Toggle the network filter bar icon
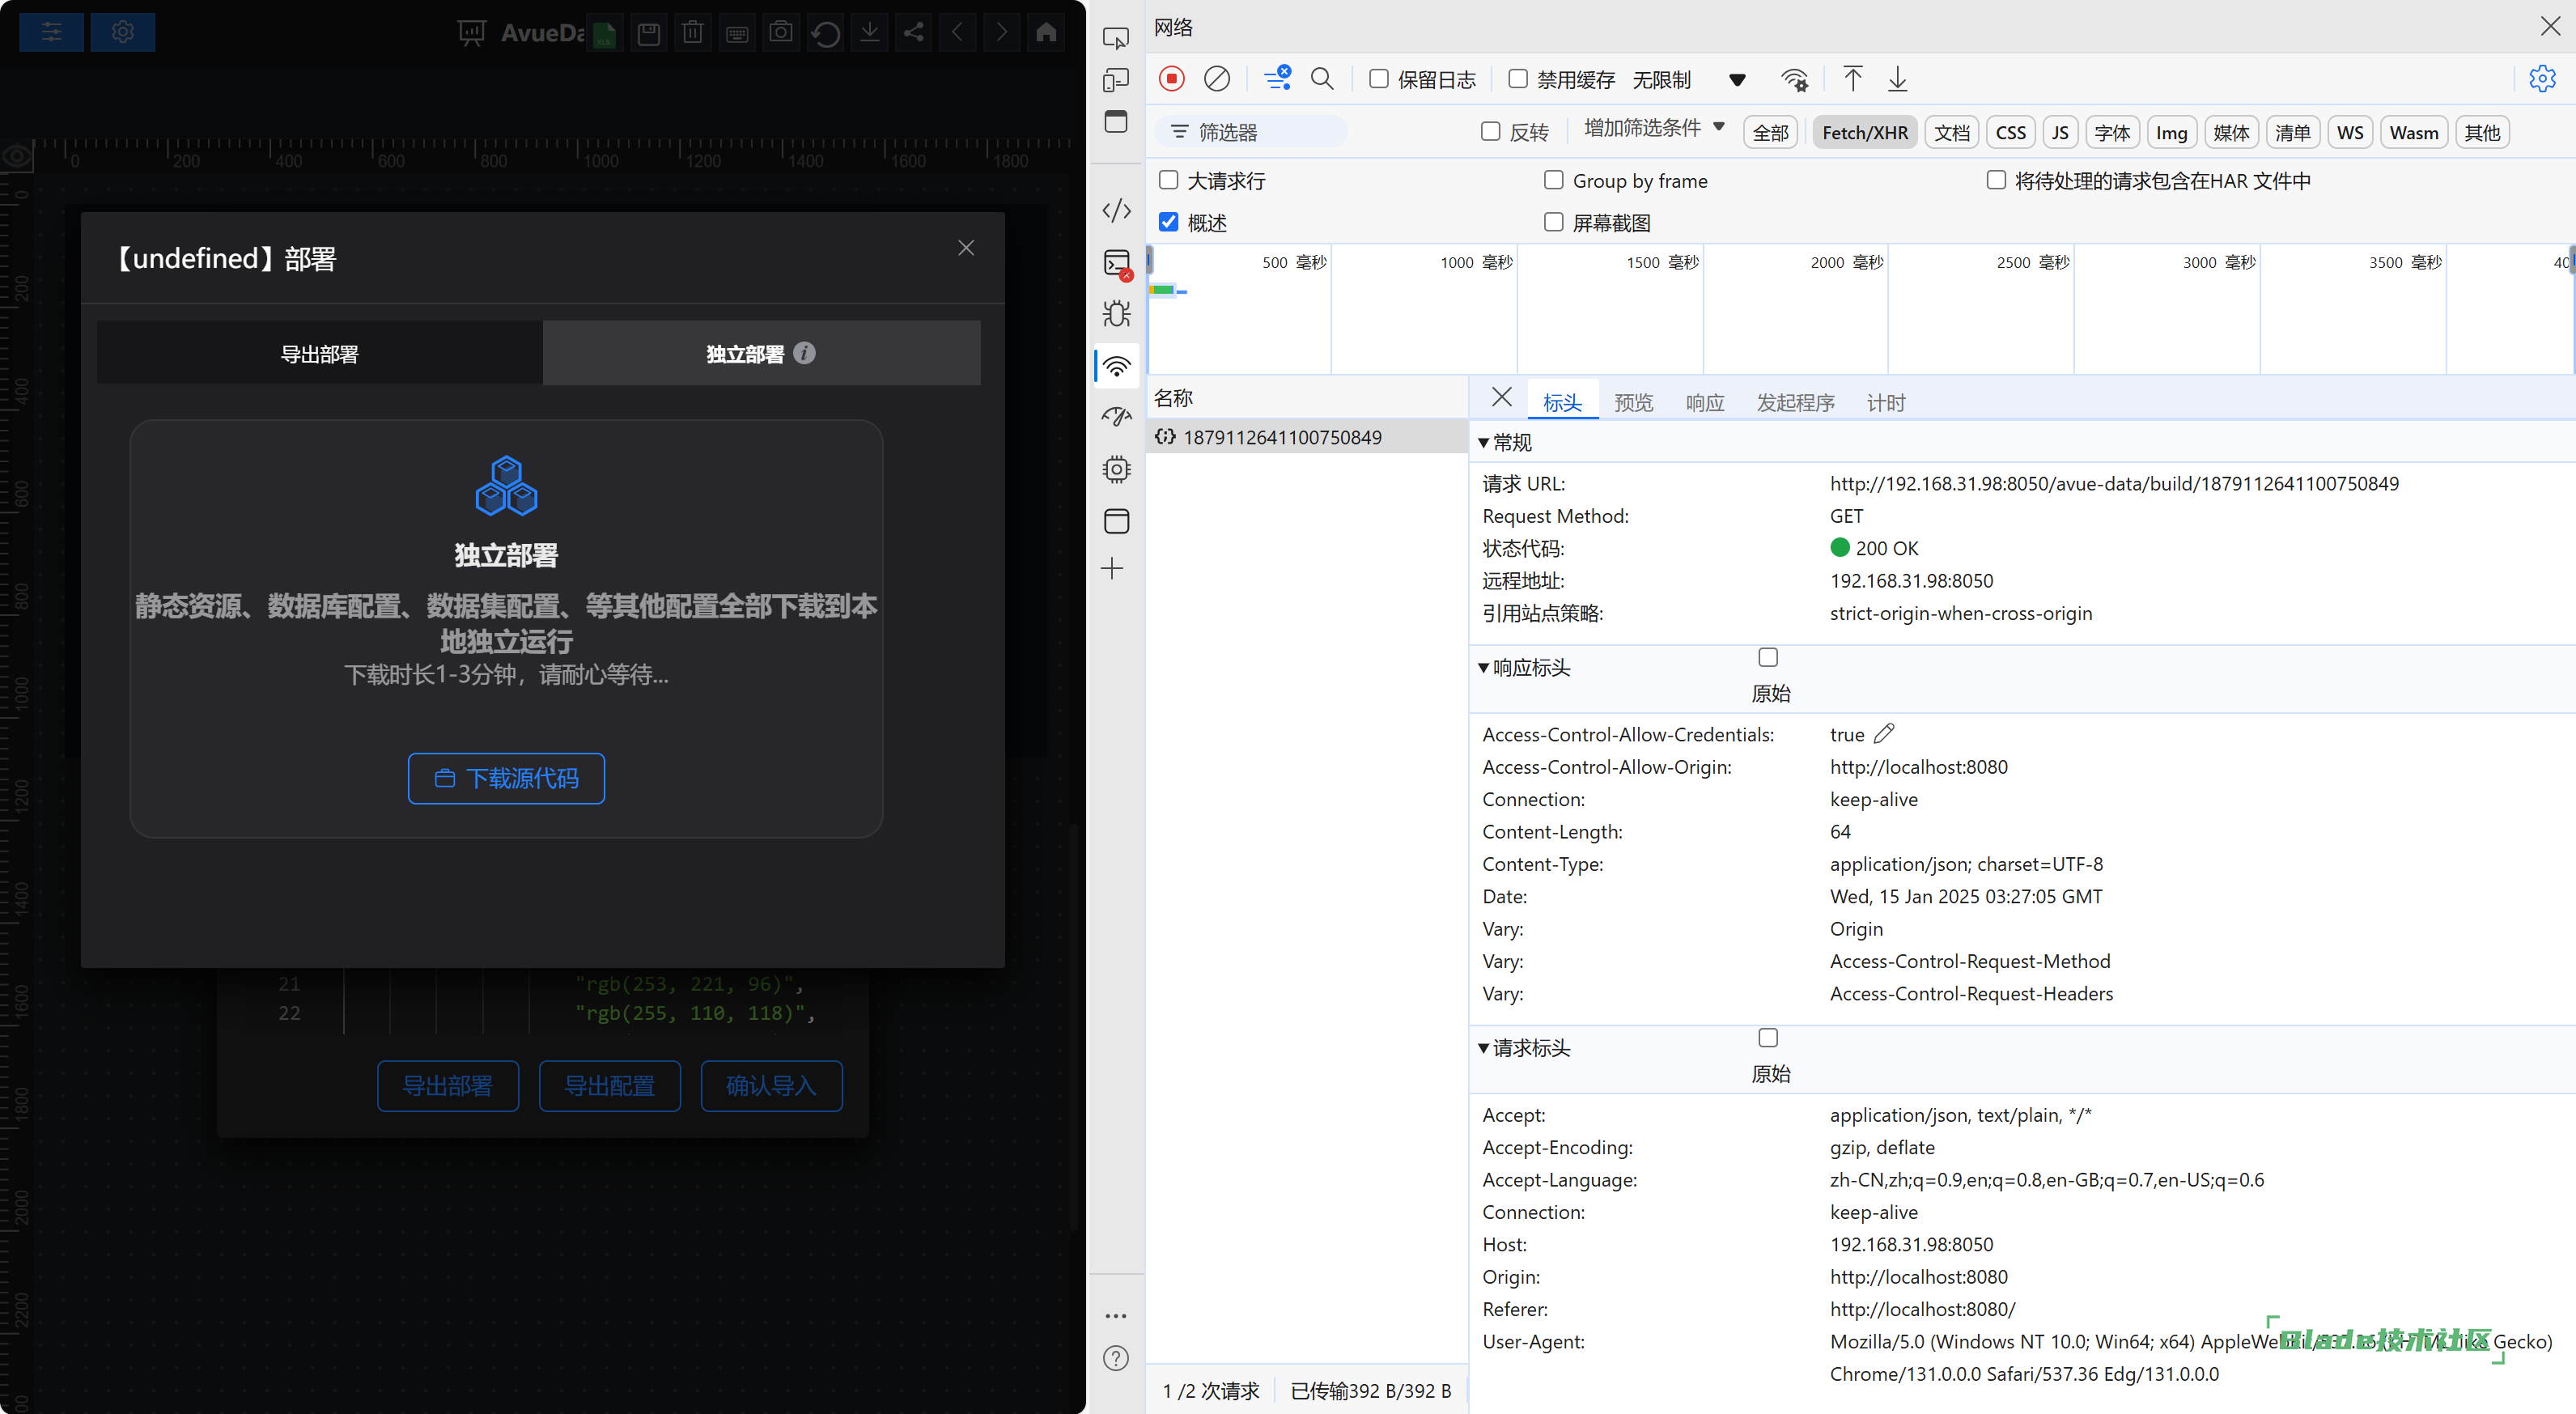2576x1414 pixels. [1277, 79]
